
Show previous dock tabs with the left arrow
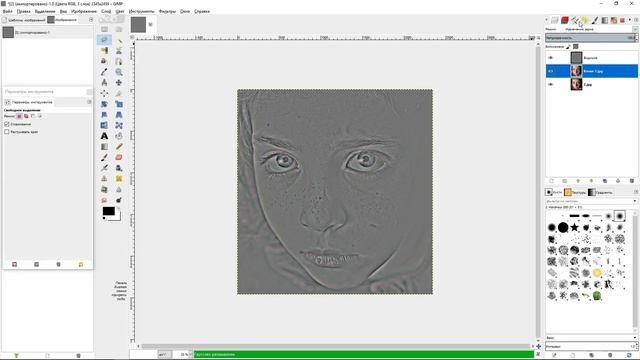(547, 20)
